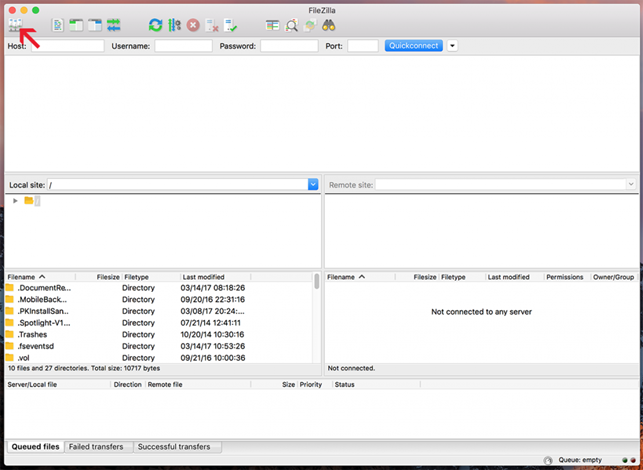Open the Site Manager icon
The image size is (643, 470).
pos(16,25)
